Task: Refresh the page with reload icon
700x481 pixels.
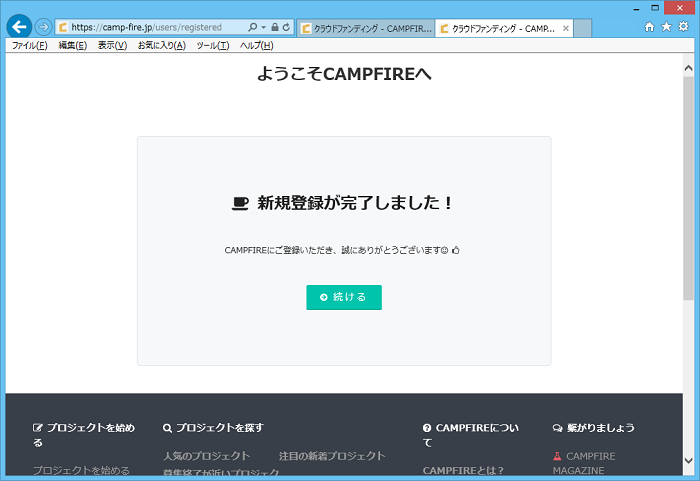Action: point(286,27)
